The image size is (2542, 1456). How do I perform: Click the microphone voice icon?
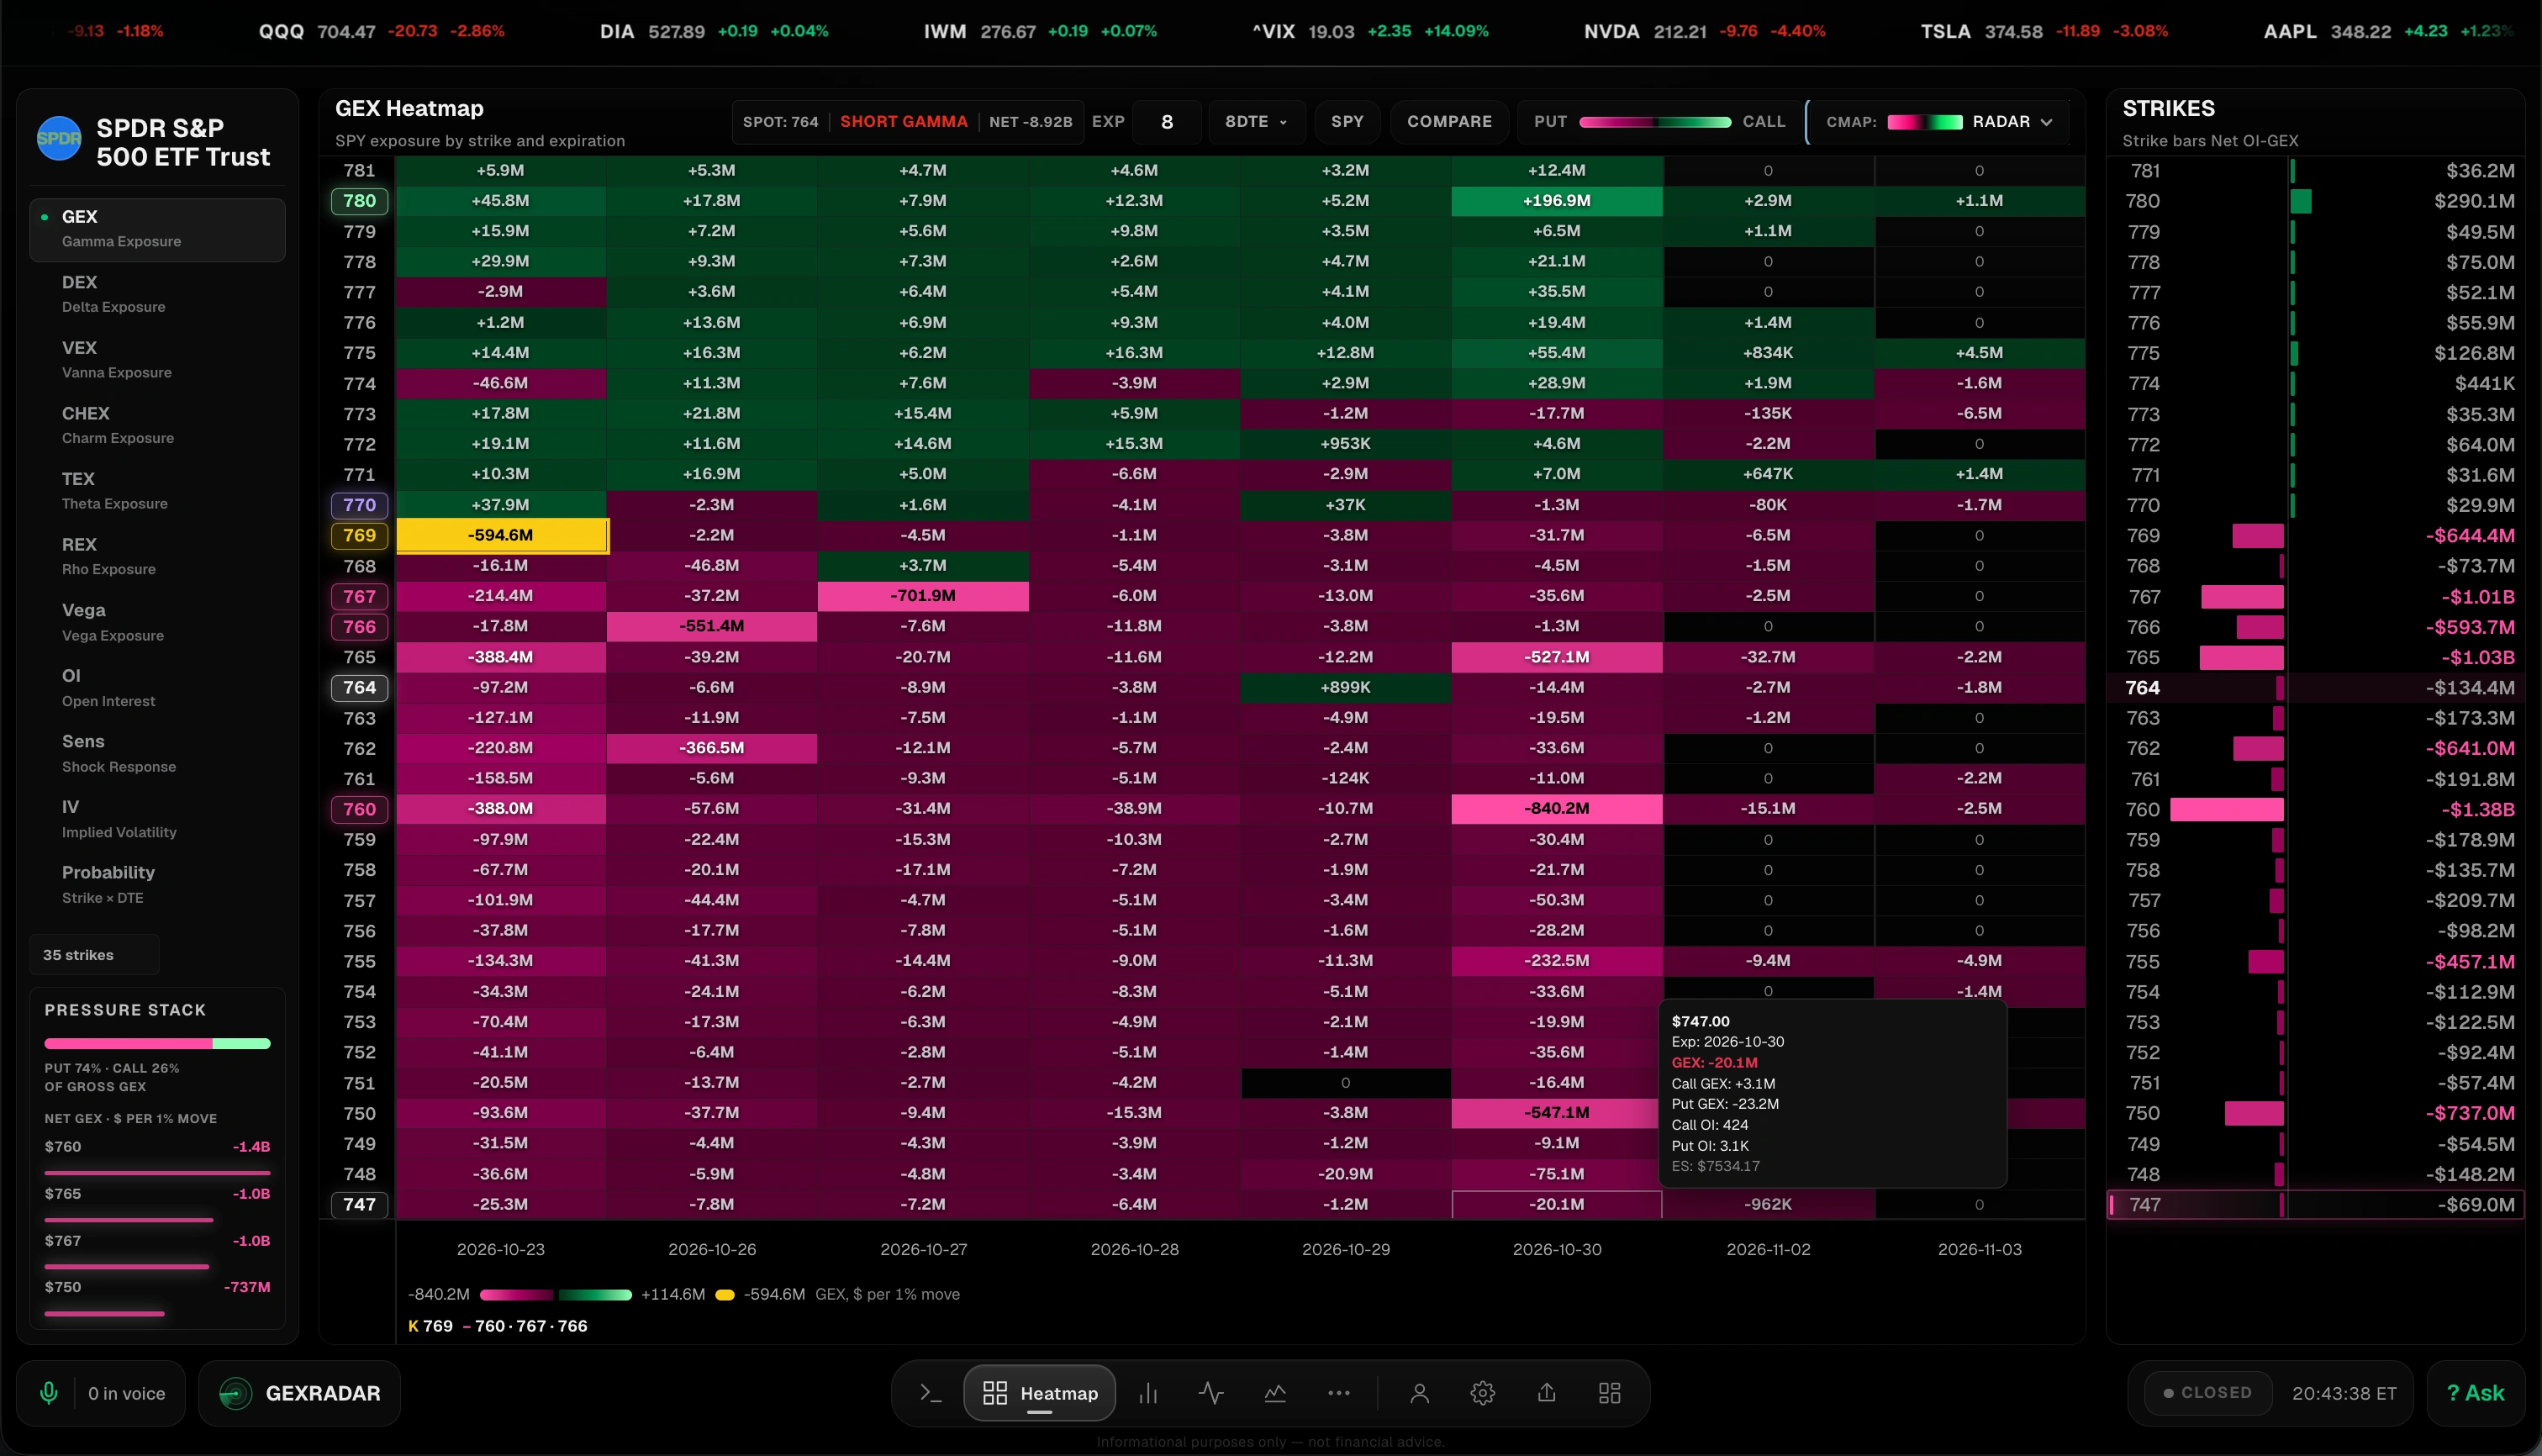48,1393
